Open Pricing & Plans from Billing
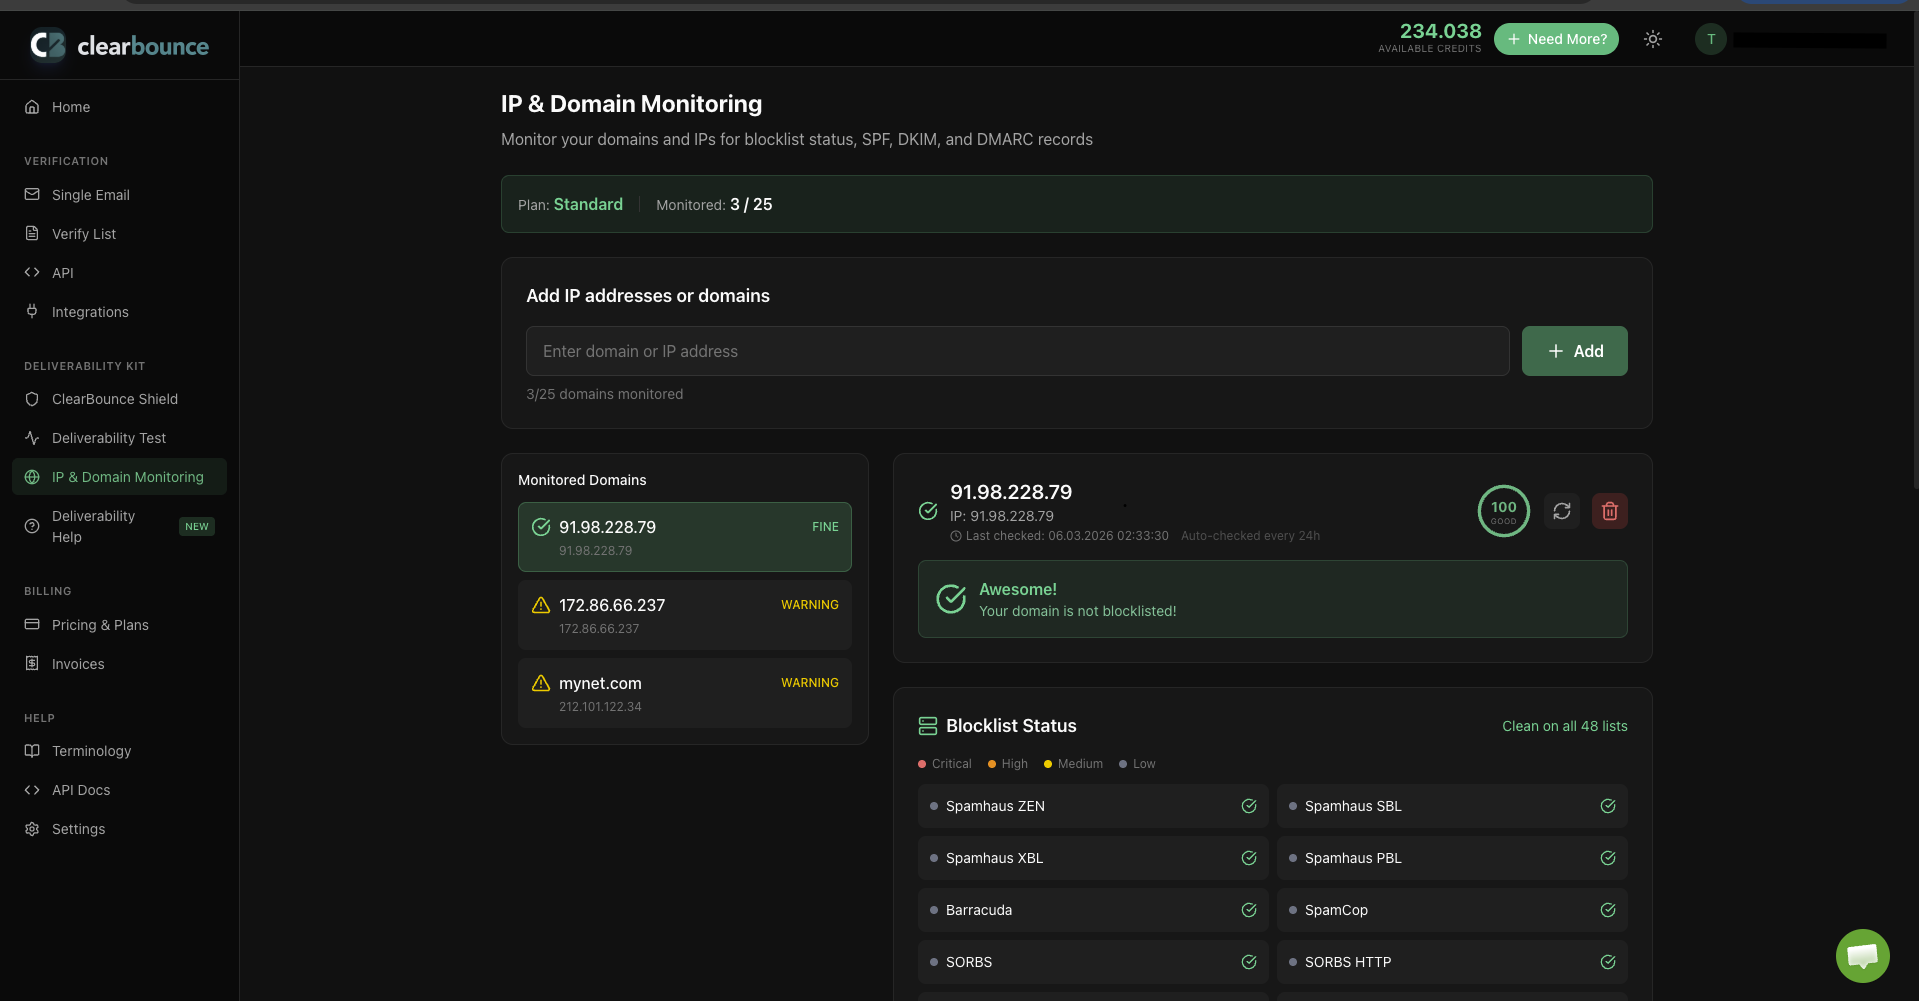Image resolution: width=1919 pixels, height=1001 pixels. click(x=100, y=624)
